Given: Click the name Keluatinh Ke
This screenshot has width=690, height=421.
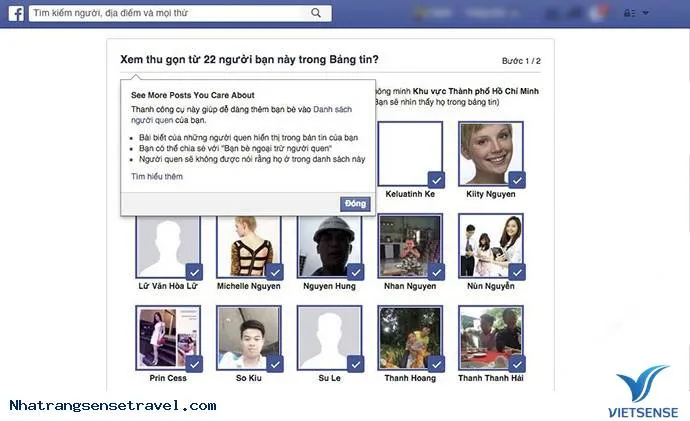Looking at the screenshot, I should (x=410, y=194).
